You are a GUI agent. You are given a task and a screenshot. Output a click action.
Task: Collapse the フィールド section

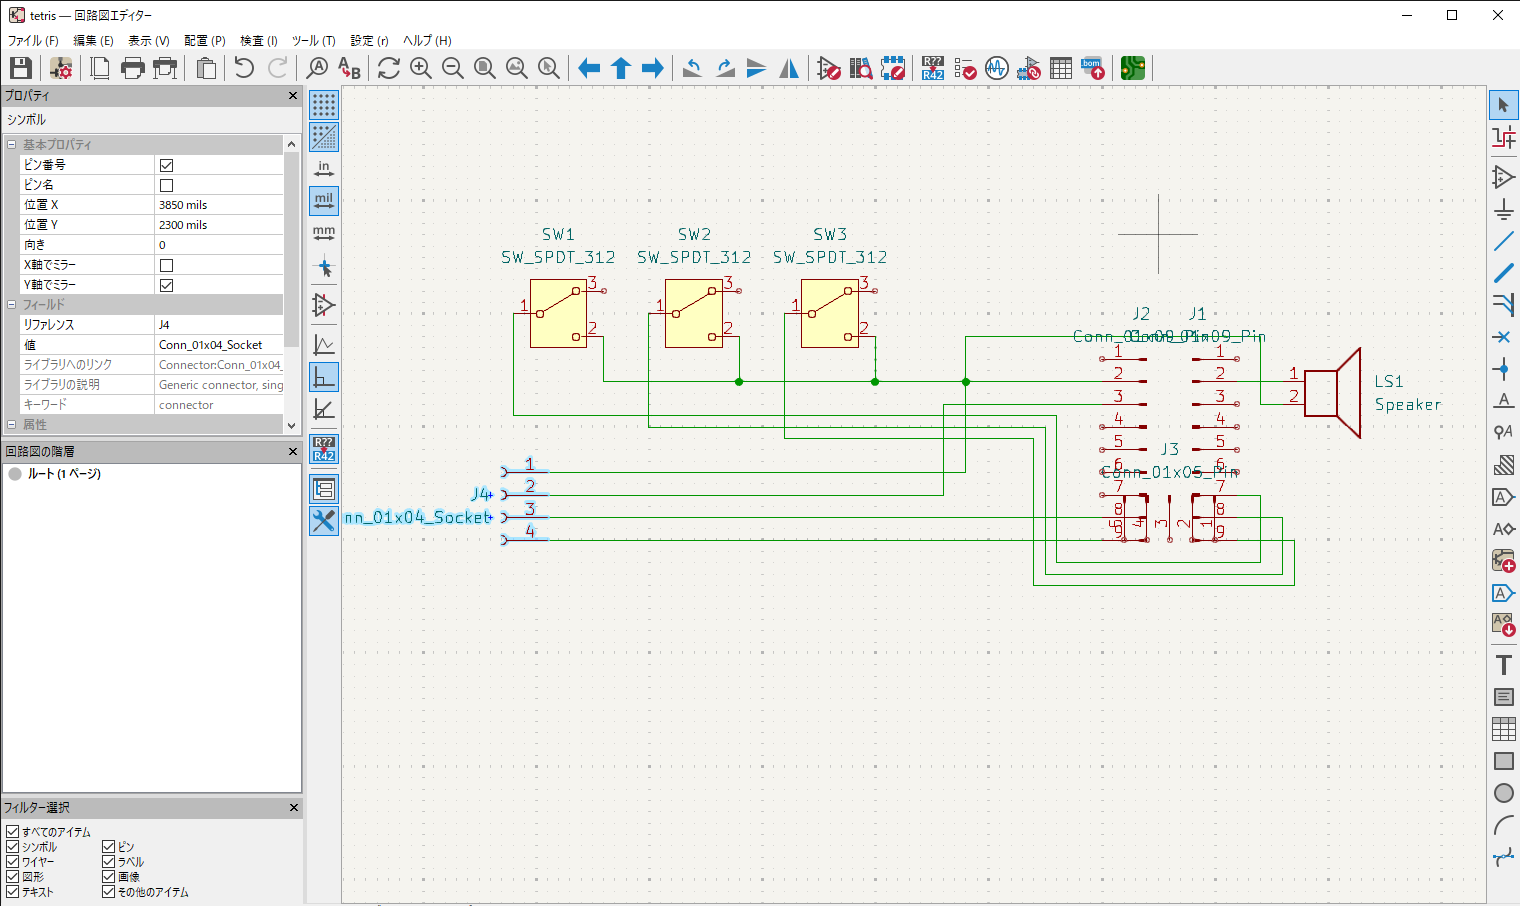tap(12, 305)
